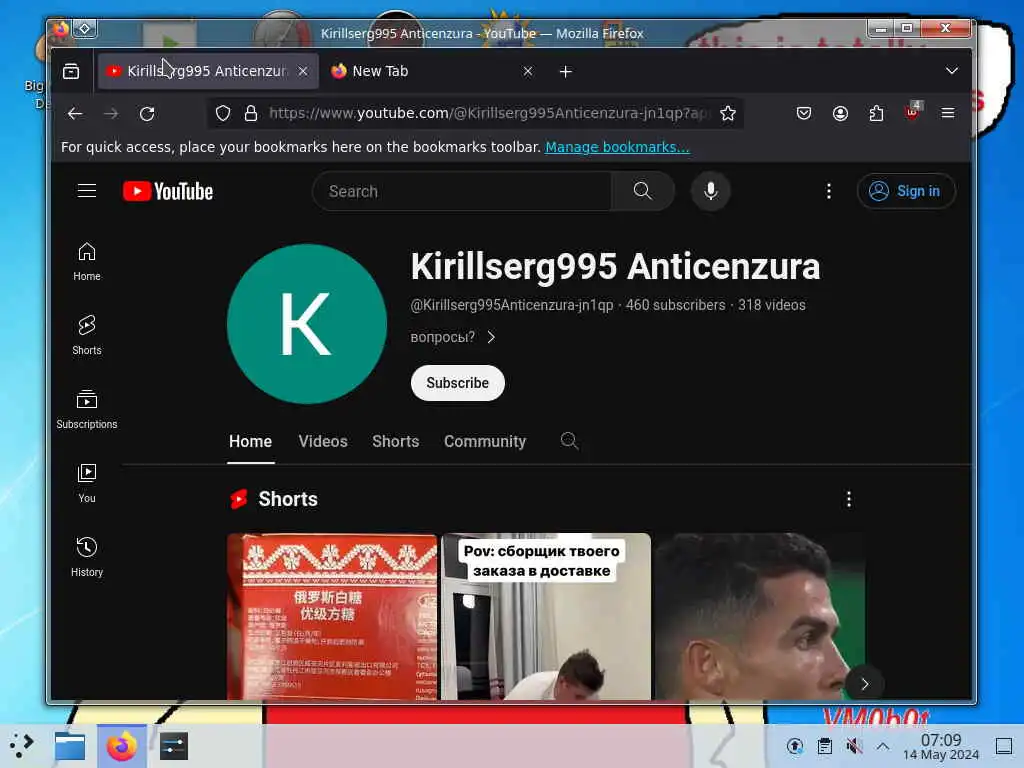Open the Firefox View icon

(71, 71)
